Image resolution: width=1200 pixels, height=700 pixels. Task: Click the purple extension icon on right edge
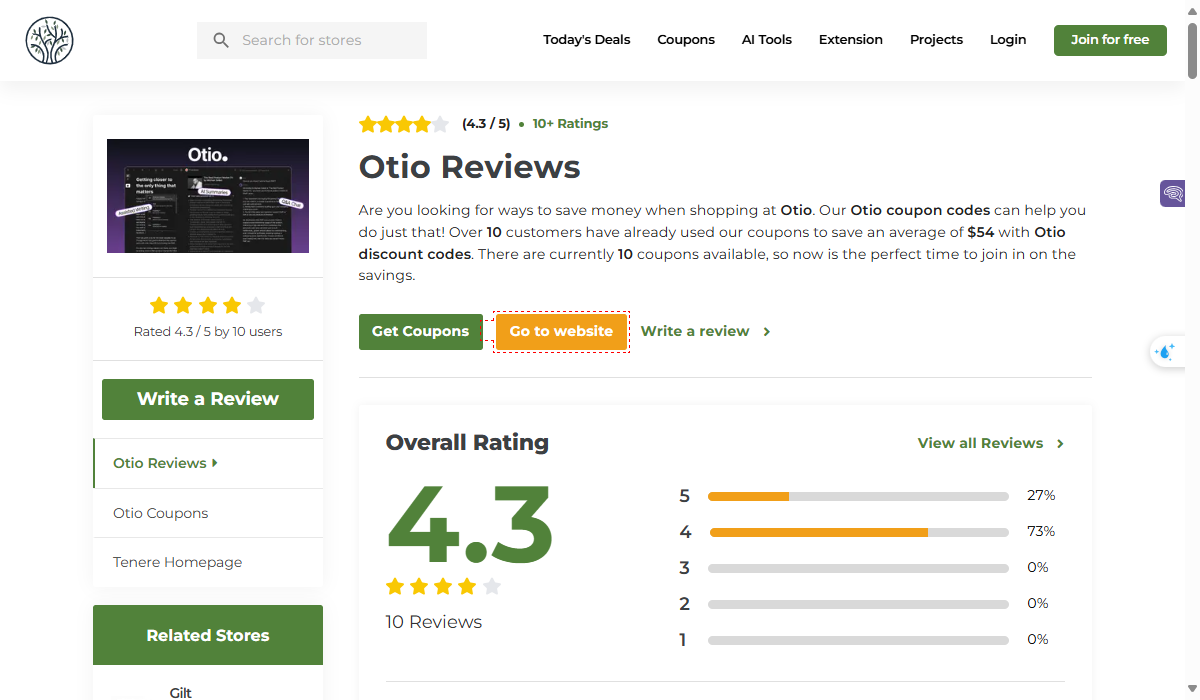(x=1172, y=193)
